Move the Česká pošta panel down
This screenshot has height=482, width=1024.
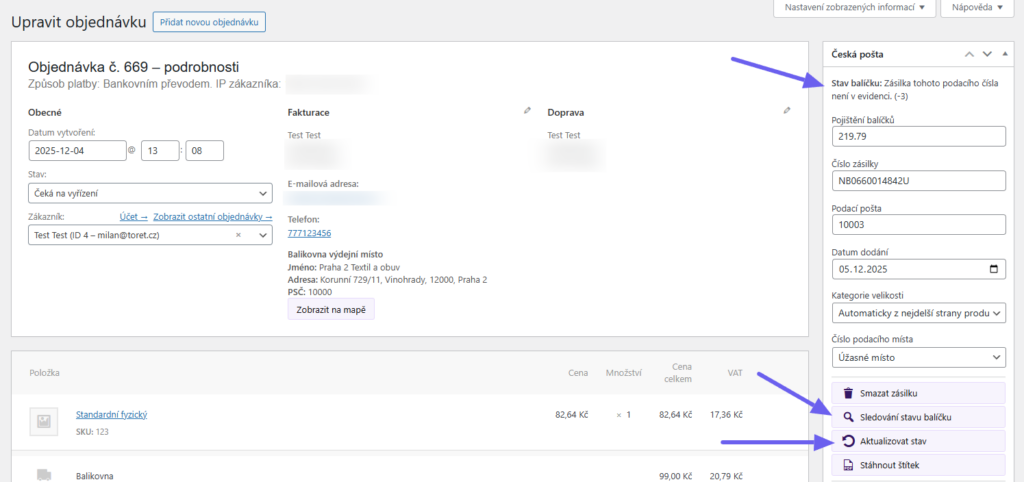(x=987, y=54)
